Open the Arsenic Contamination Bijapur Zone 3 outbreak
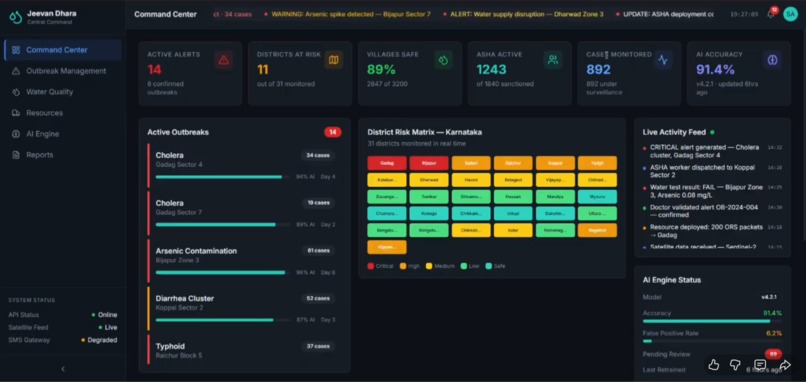806x382 pixels. point(244,261)
